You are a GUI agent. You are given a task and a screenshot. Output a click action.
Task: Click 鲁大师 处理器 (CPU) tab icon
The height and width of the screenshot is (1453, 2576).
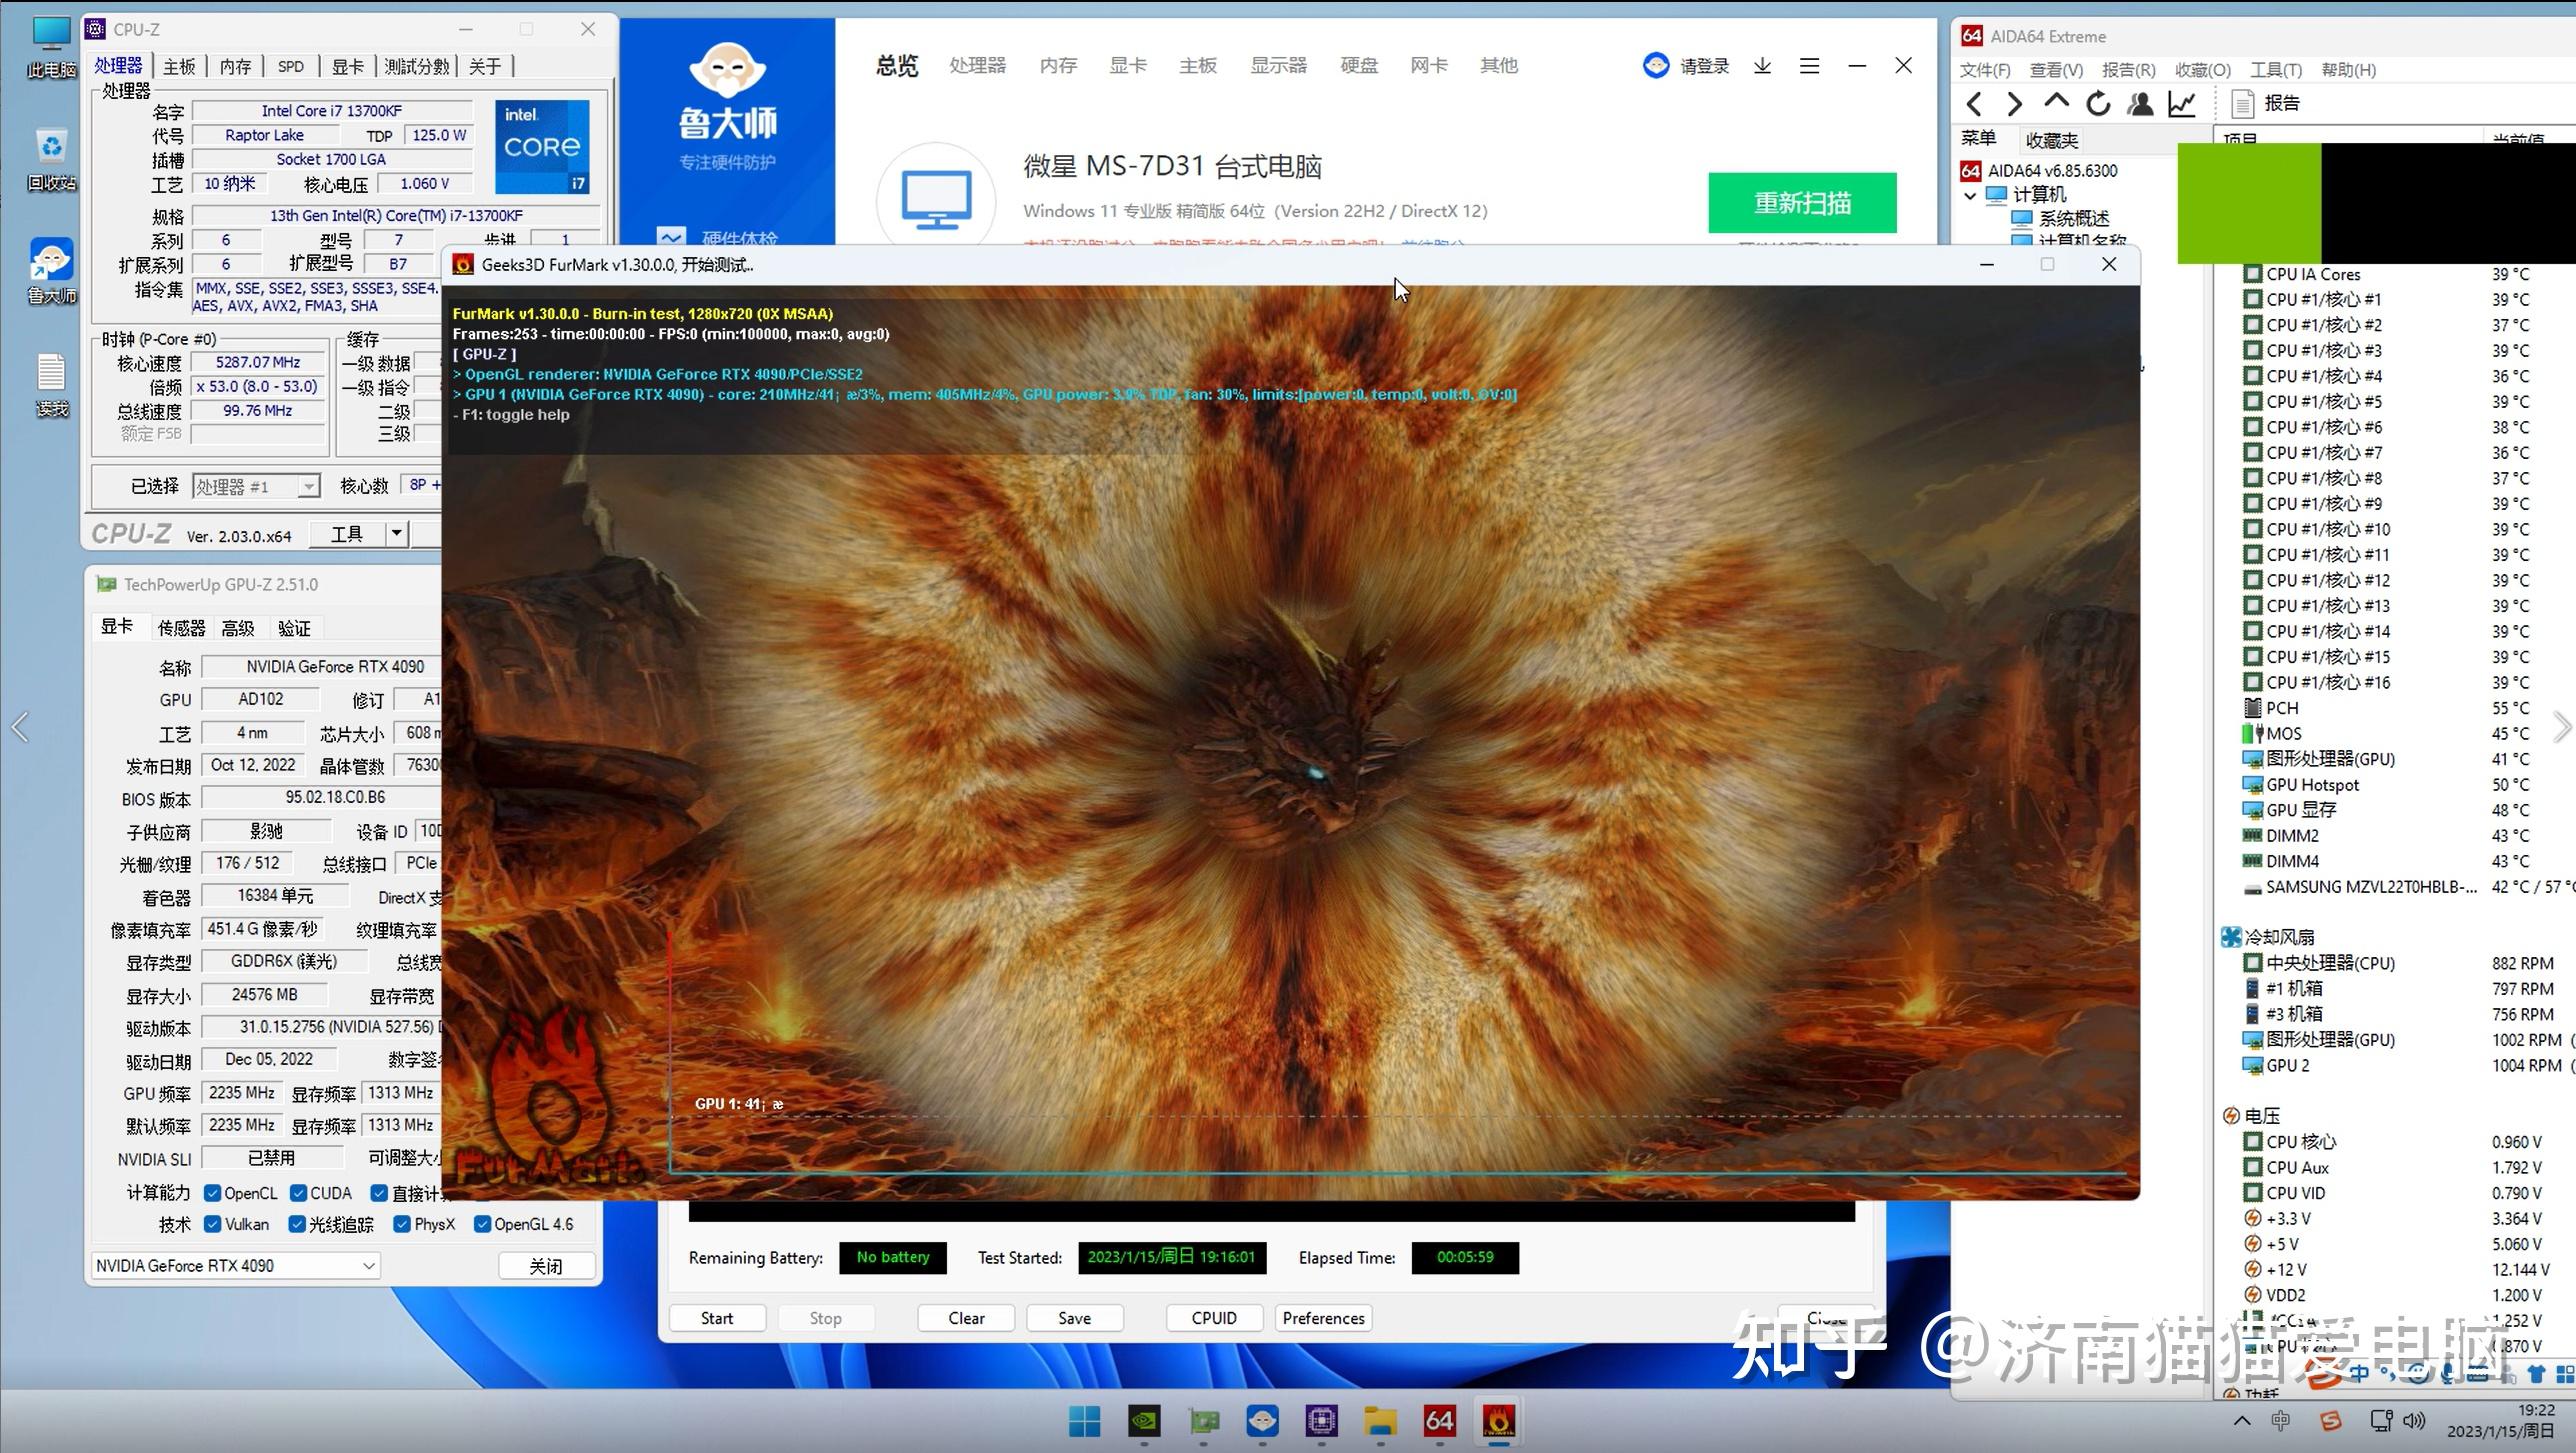click(x=975, y=65)
